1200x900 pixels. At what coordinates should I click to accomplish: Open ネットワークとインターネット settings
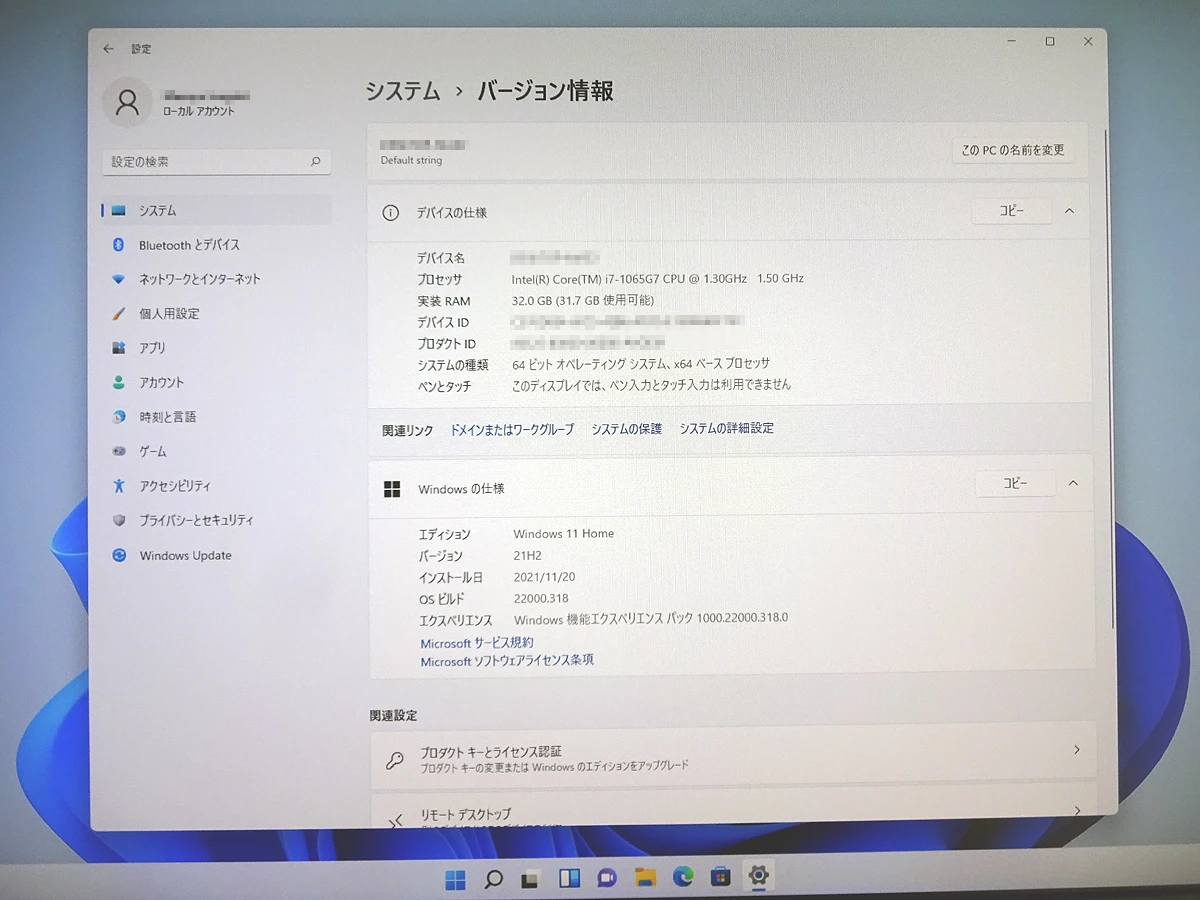217,279
